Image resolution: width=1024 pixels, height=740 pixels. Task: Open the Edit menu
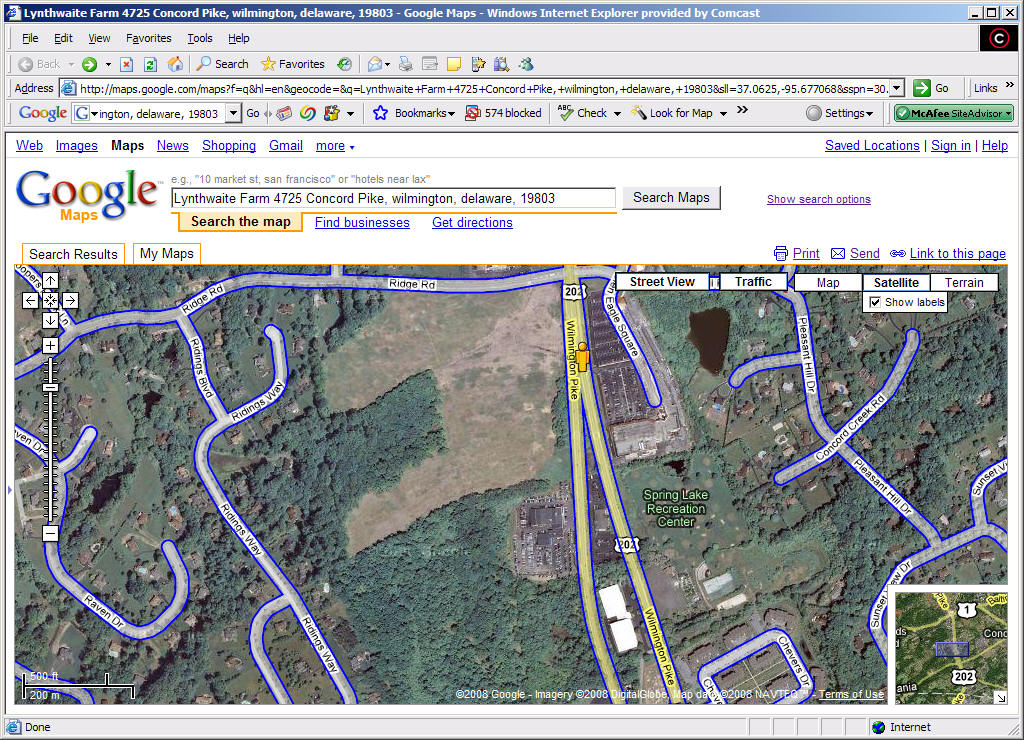[x=63, y=38]
